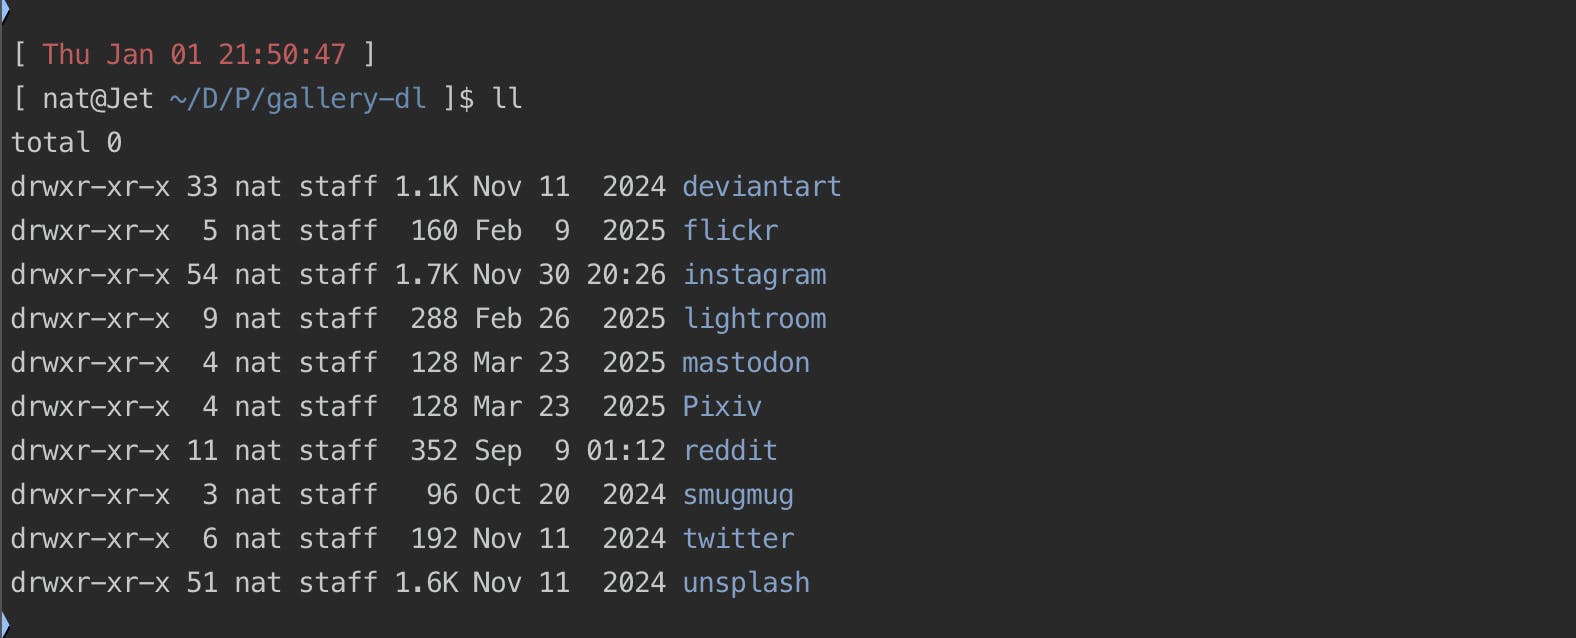Viewport: 1576px width, 638px height.
Task: Click nat@Jet in the shell prompt
Action: point(98,99)
